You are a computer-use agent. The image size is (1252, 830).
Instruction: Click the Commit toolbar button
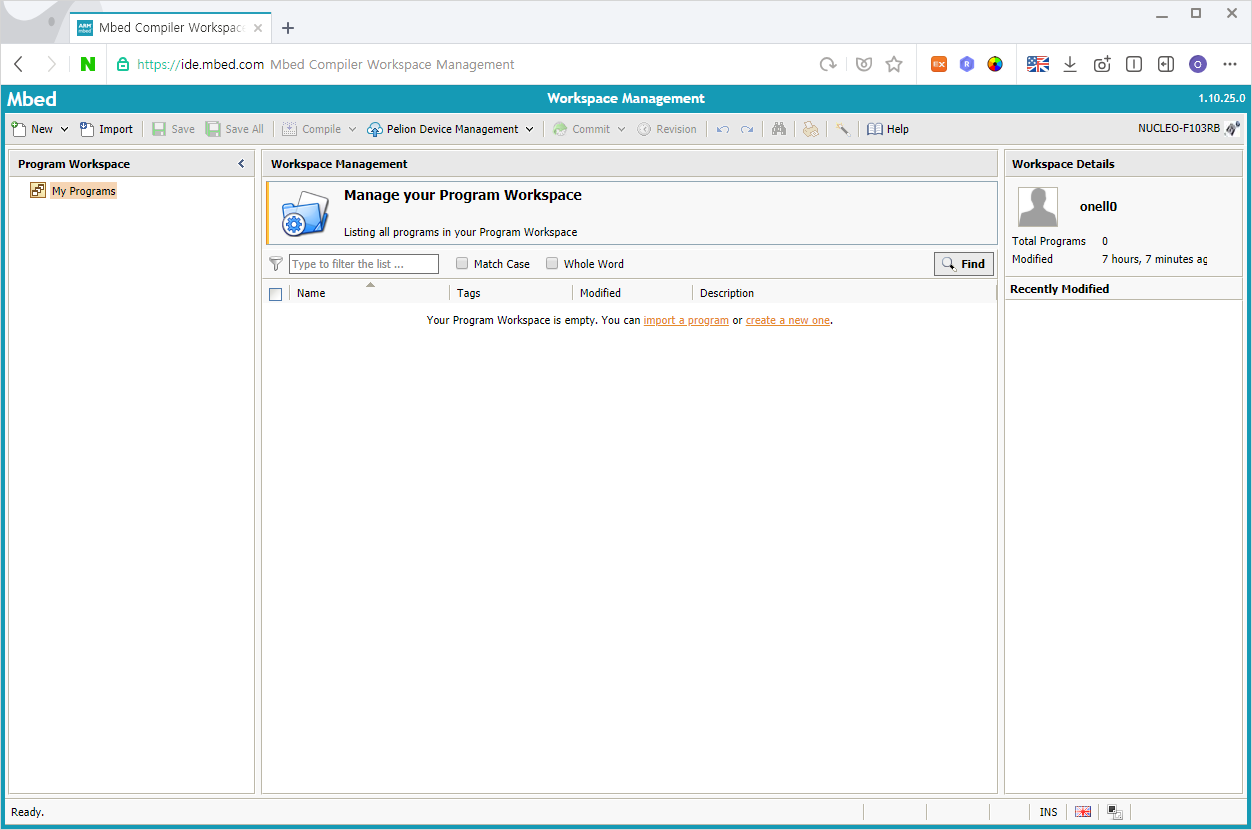(581, 129)
